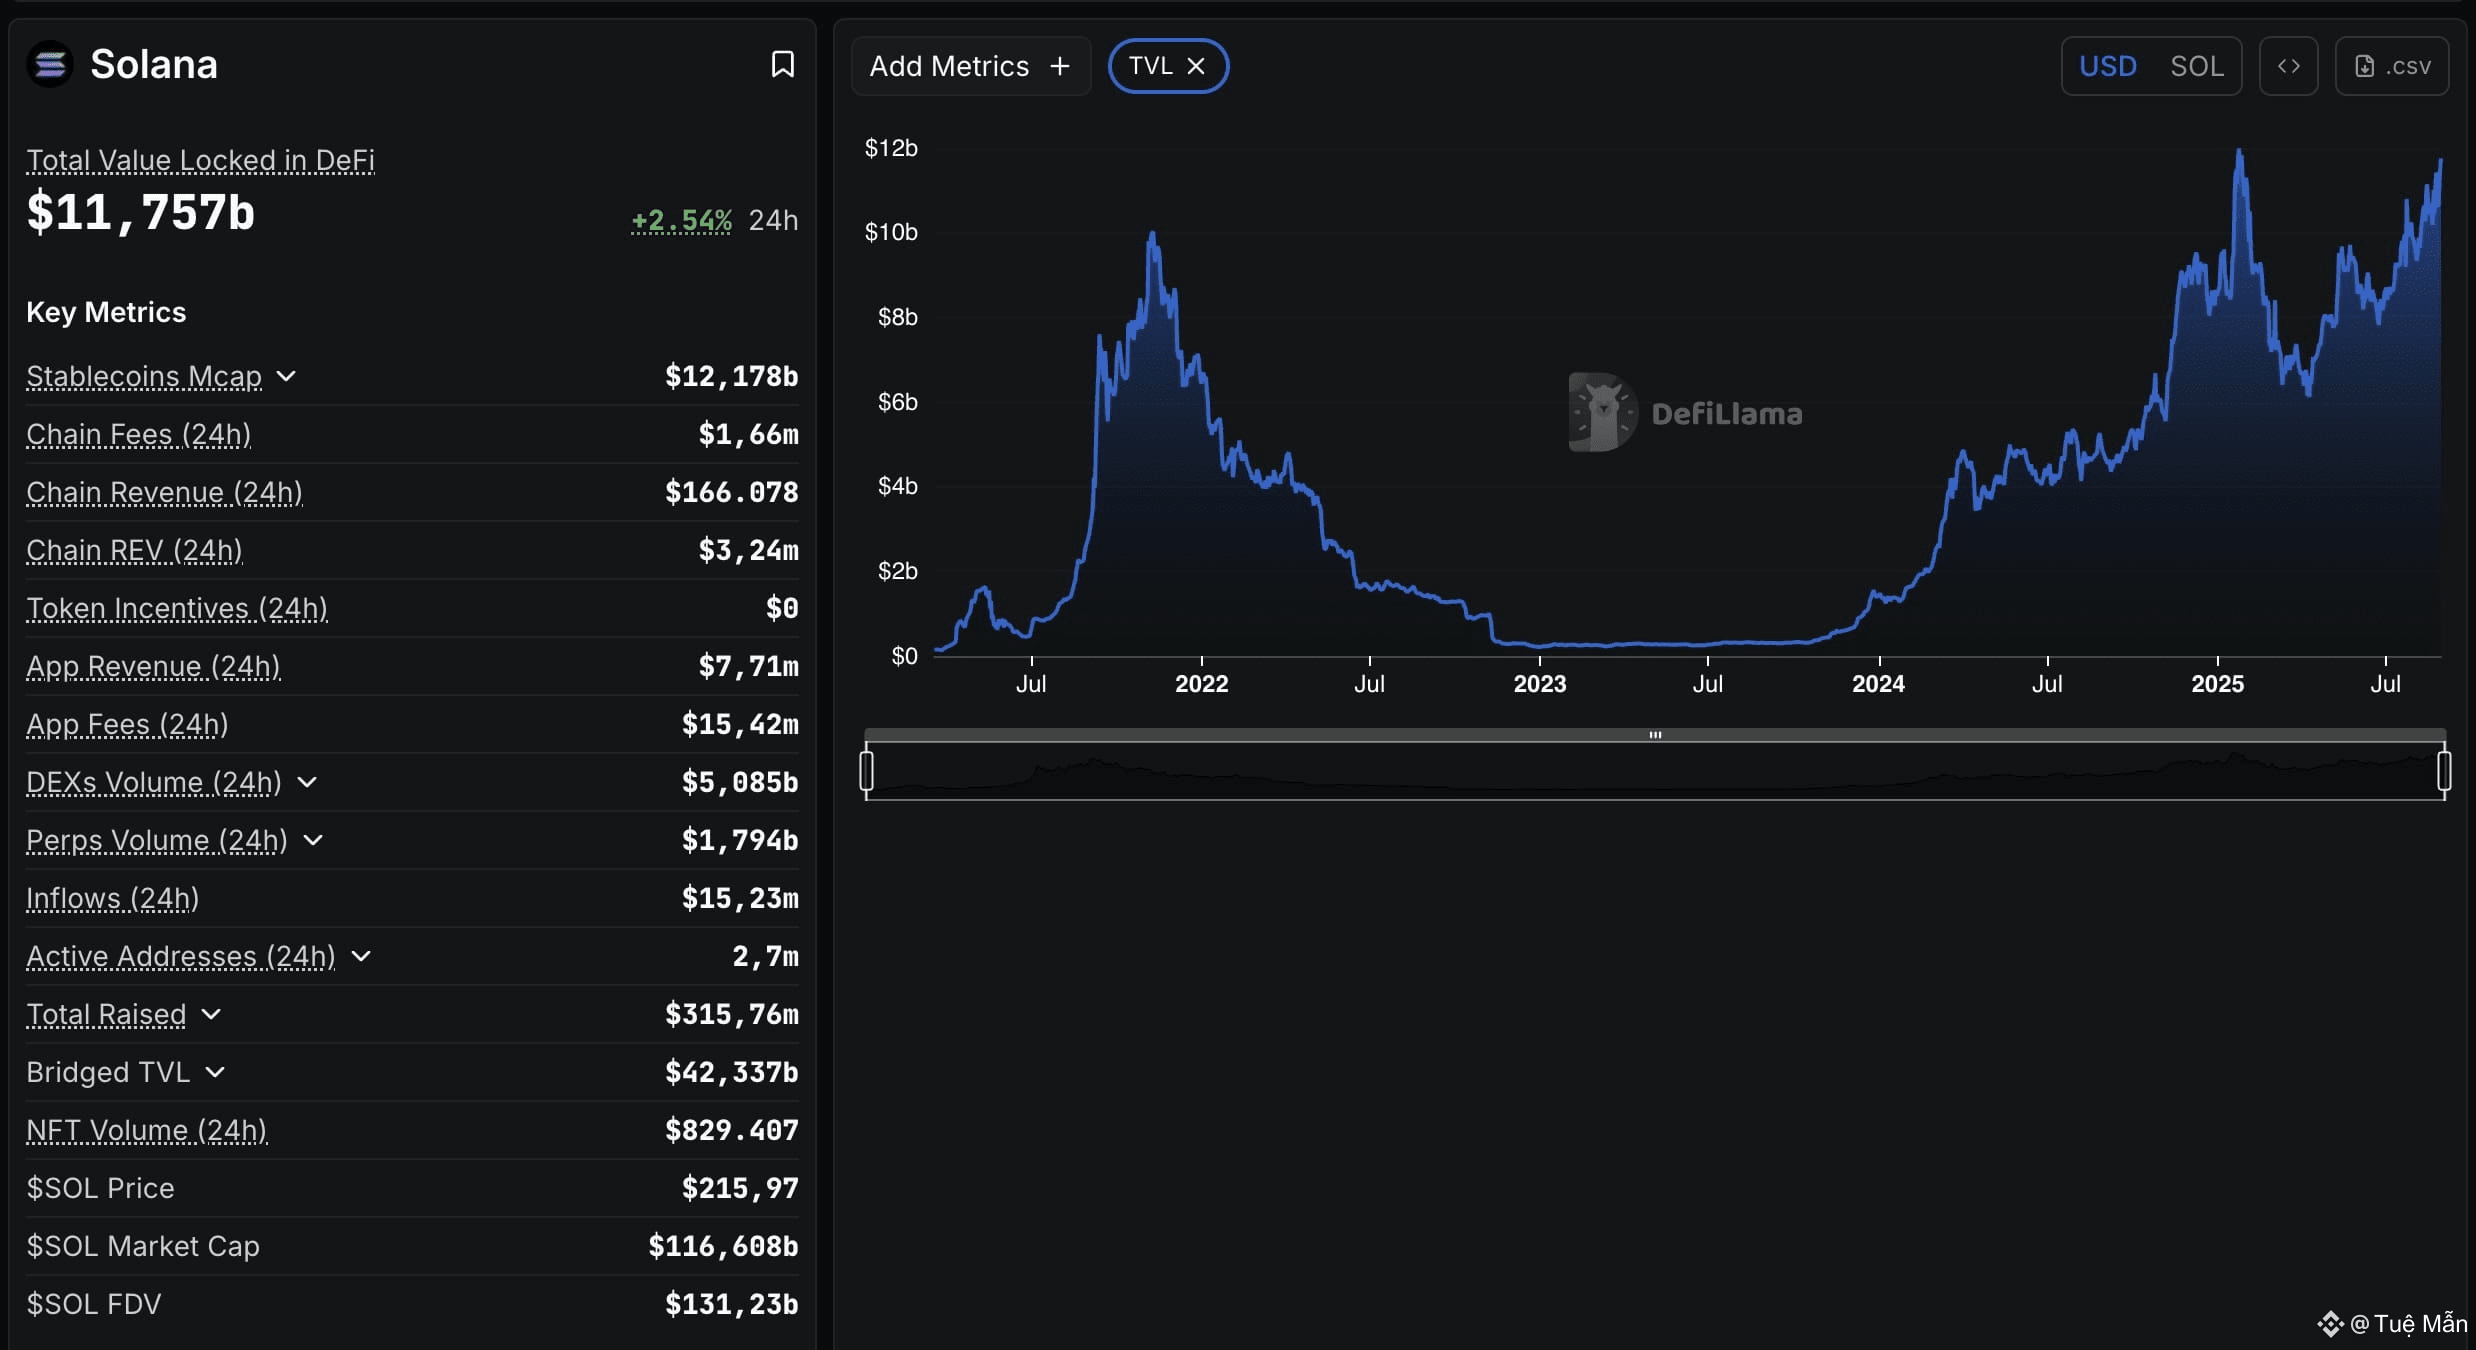This screenshot has height=1350, width=2476.
Task: Expand the Total Raised details
Action: [x=211, y=1014]
